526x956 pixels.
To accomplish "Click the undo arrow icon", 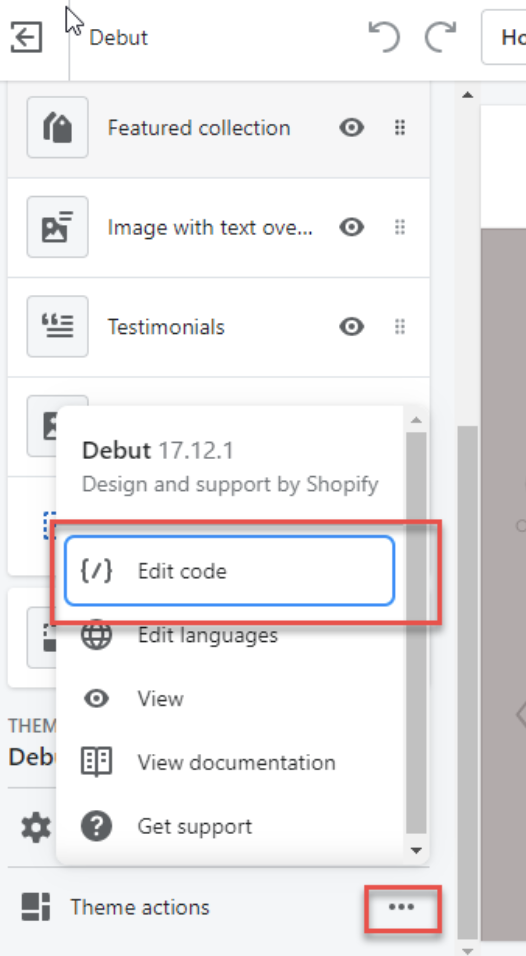I will click(384, 37).
